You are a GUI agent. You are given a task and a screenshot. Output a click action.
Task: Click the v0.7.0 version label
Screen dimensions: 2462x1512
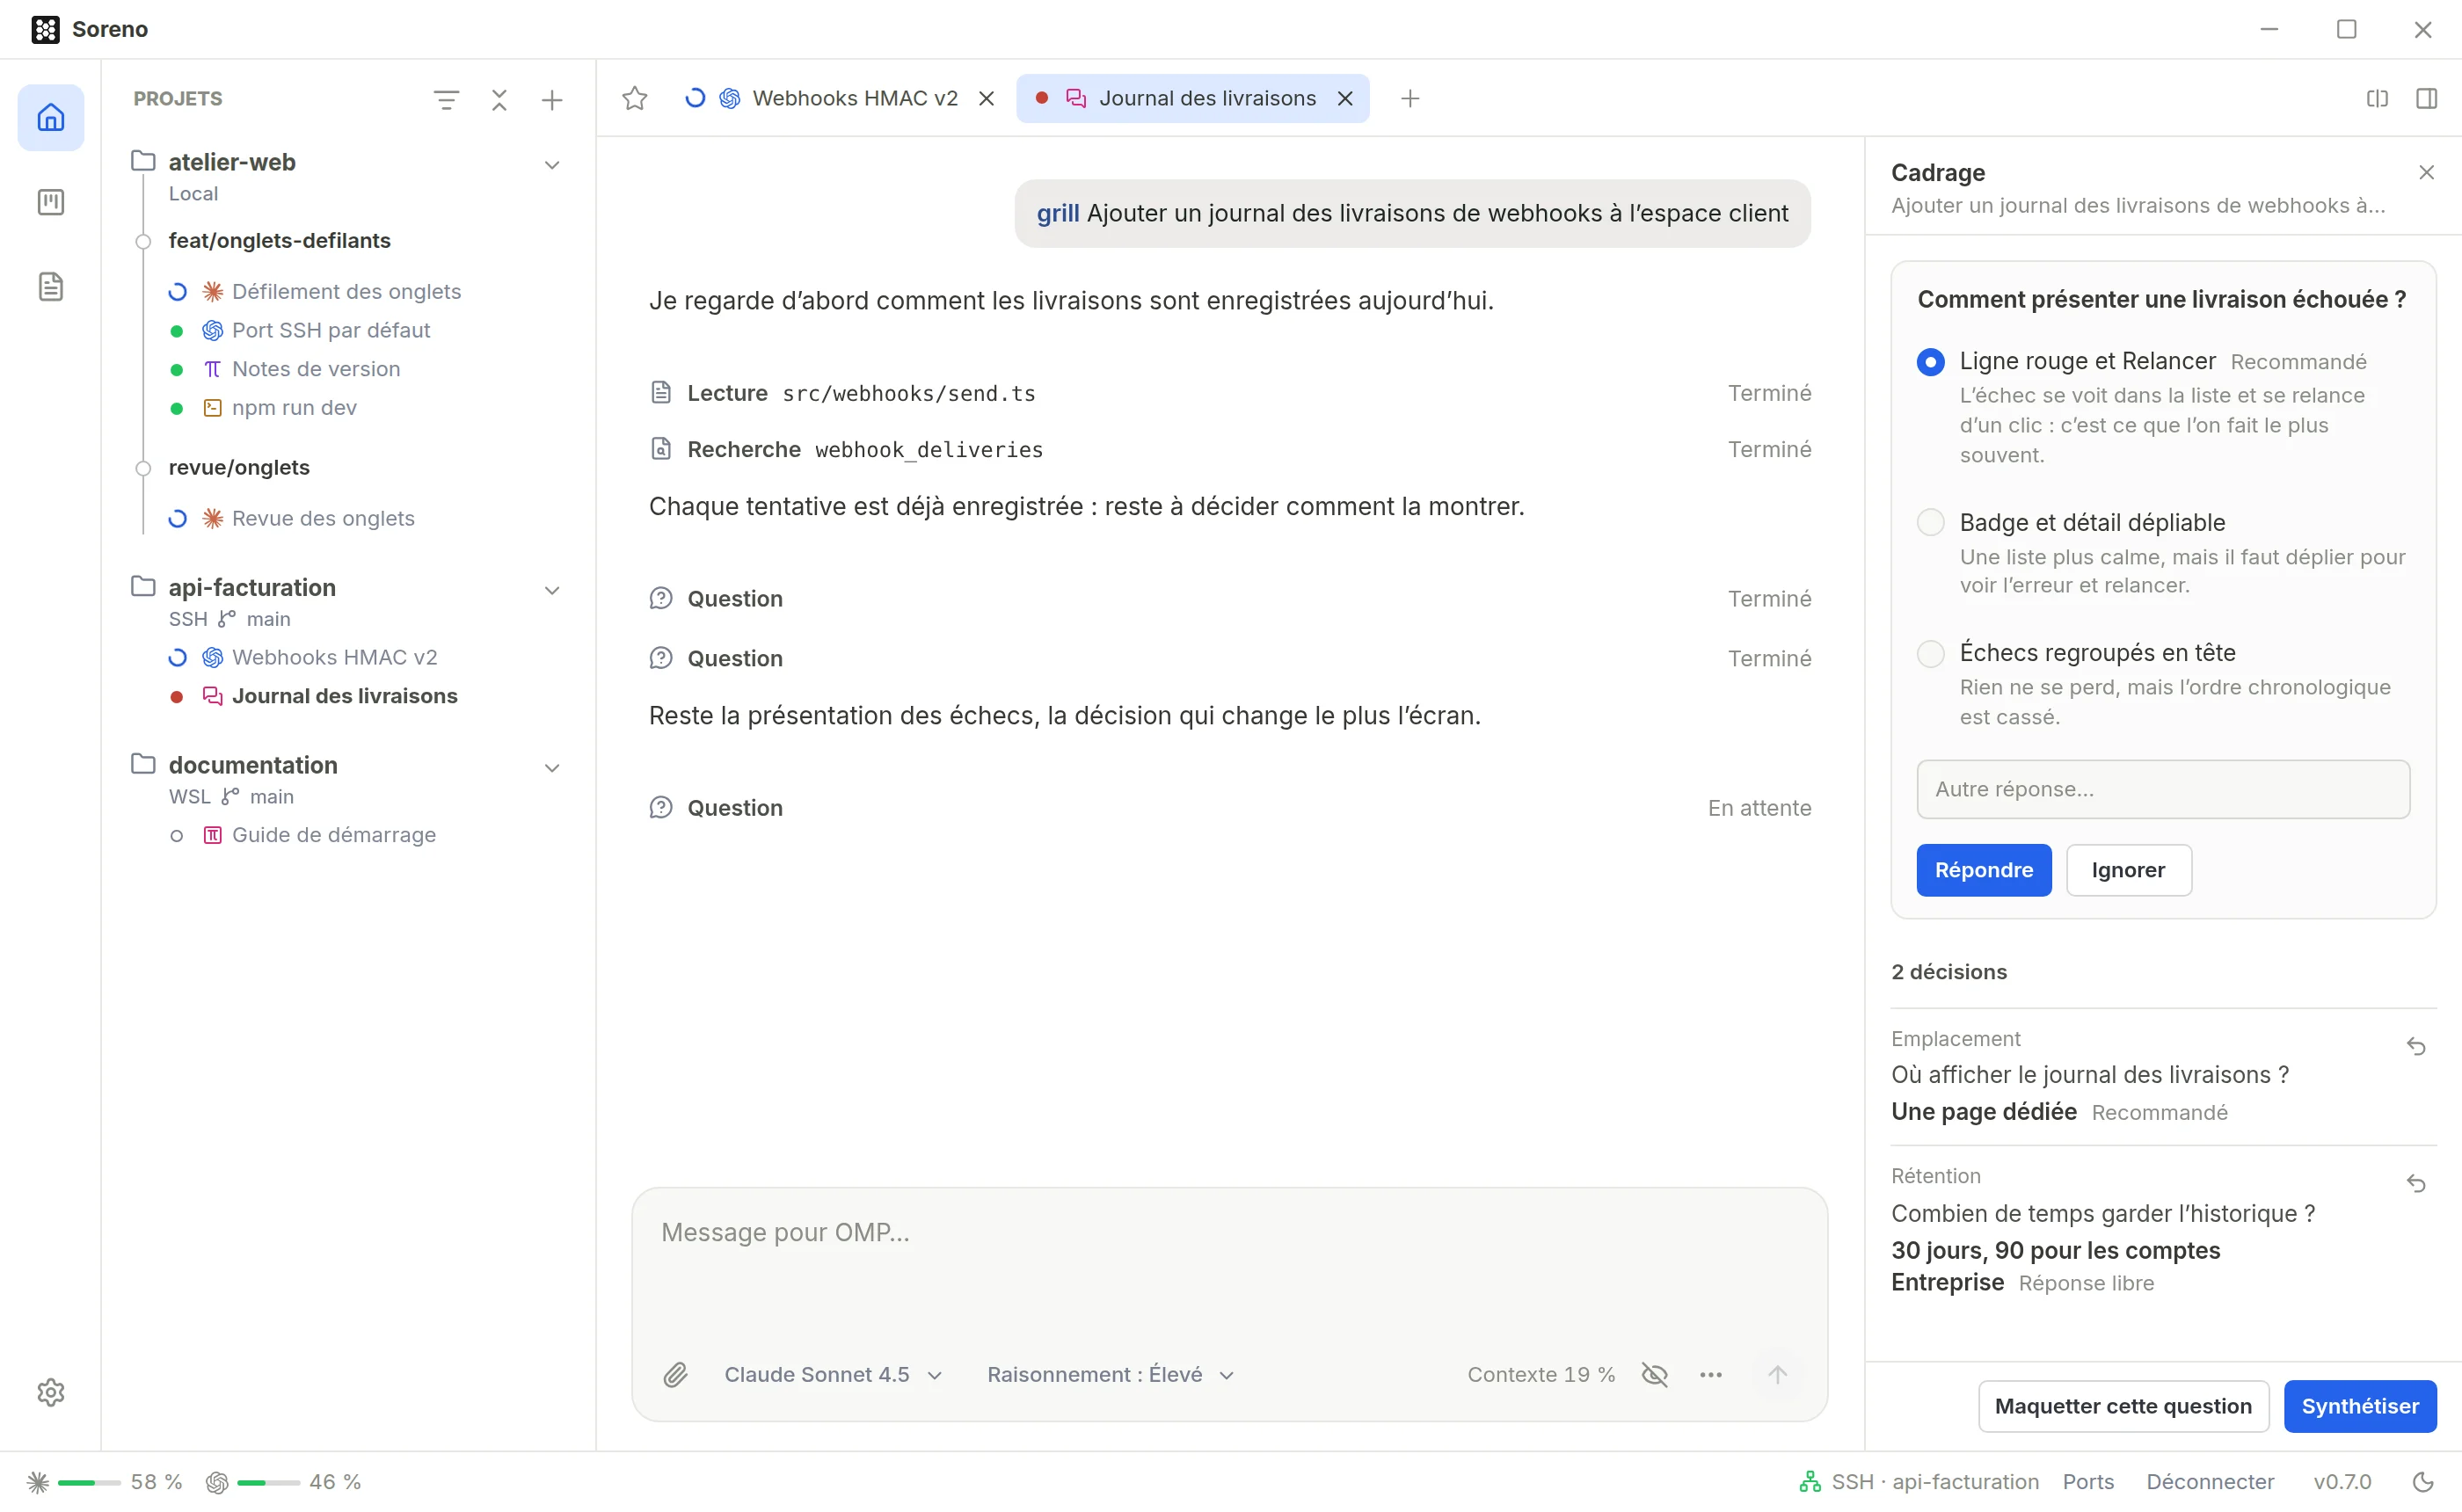tap(2342, 1482)
